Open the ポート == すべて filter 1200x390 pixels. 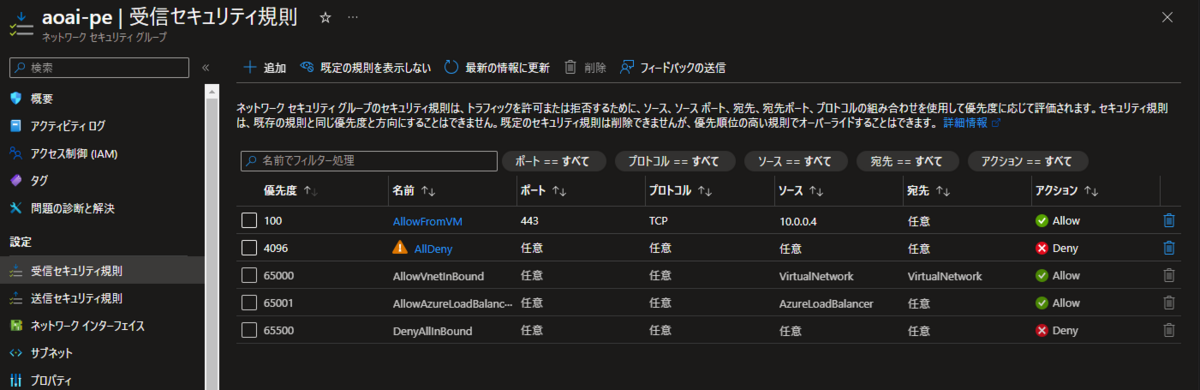pyautogui.click(x=553, y=161)
